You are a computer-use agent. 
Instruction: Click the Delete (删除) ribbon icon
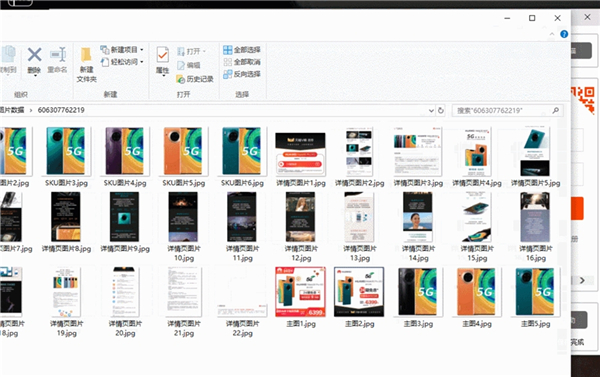(34, 60)
